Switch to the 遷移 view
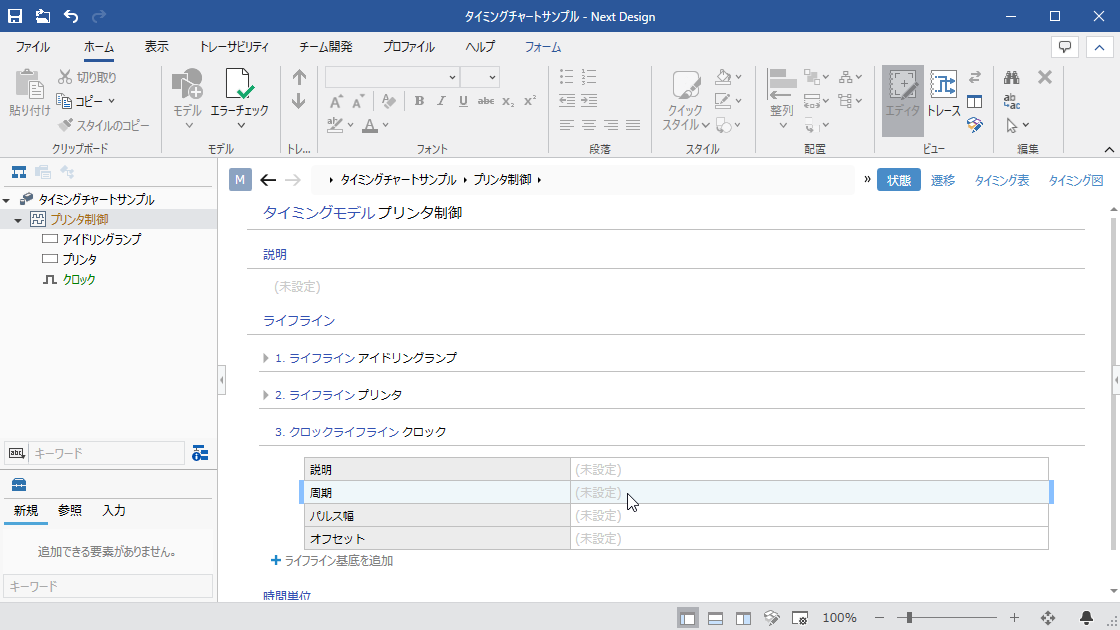 pos(943,181)
